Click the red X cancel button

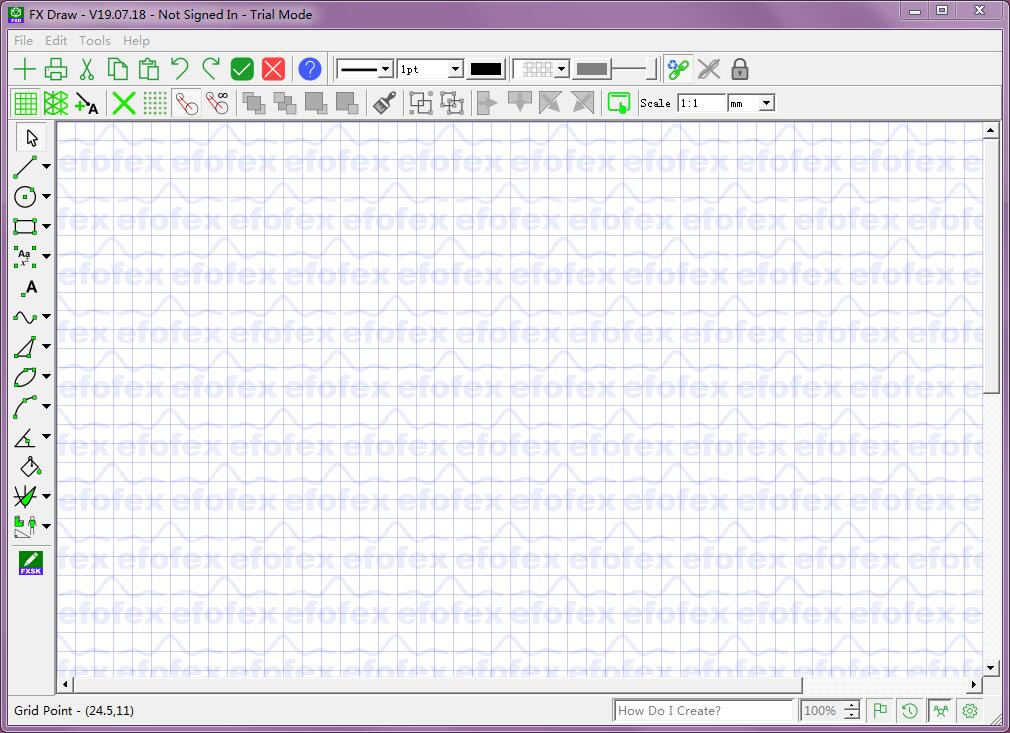click(273, 69)
